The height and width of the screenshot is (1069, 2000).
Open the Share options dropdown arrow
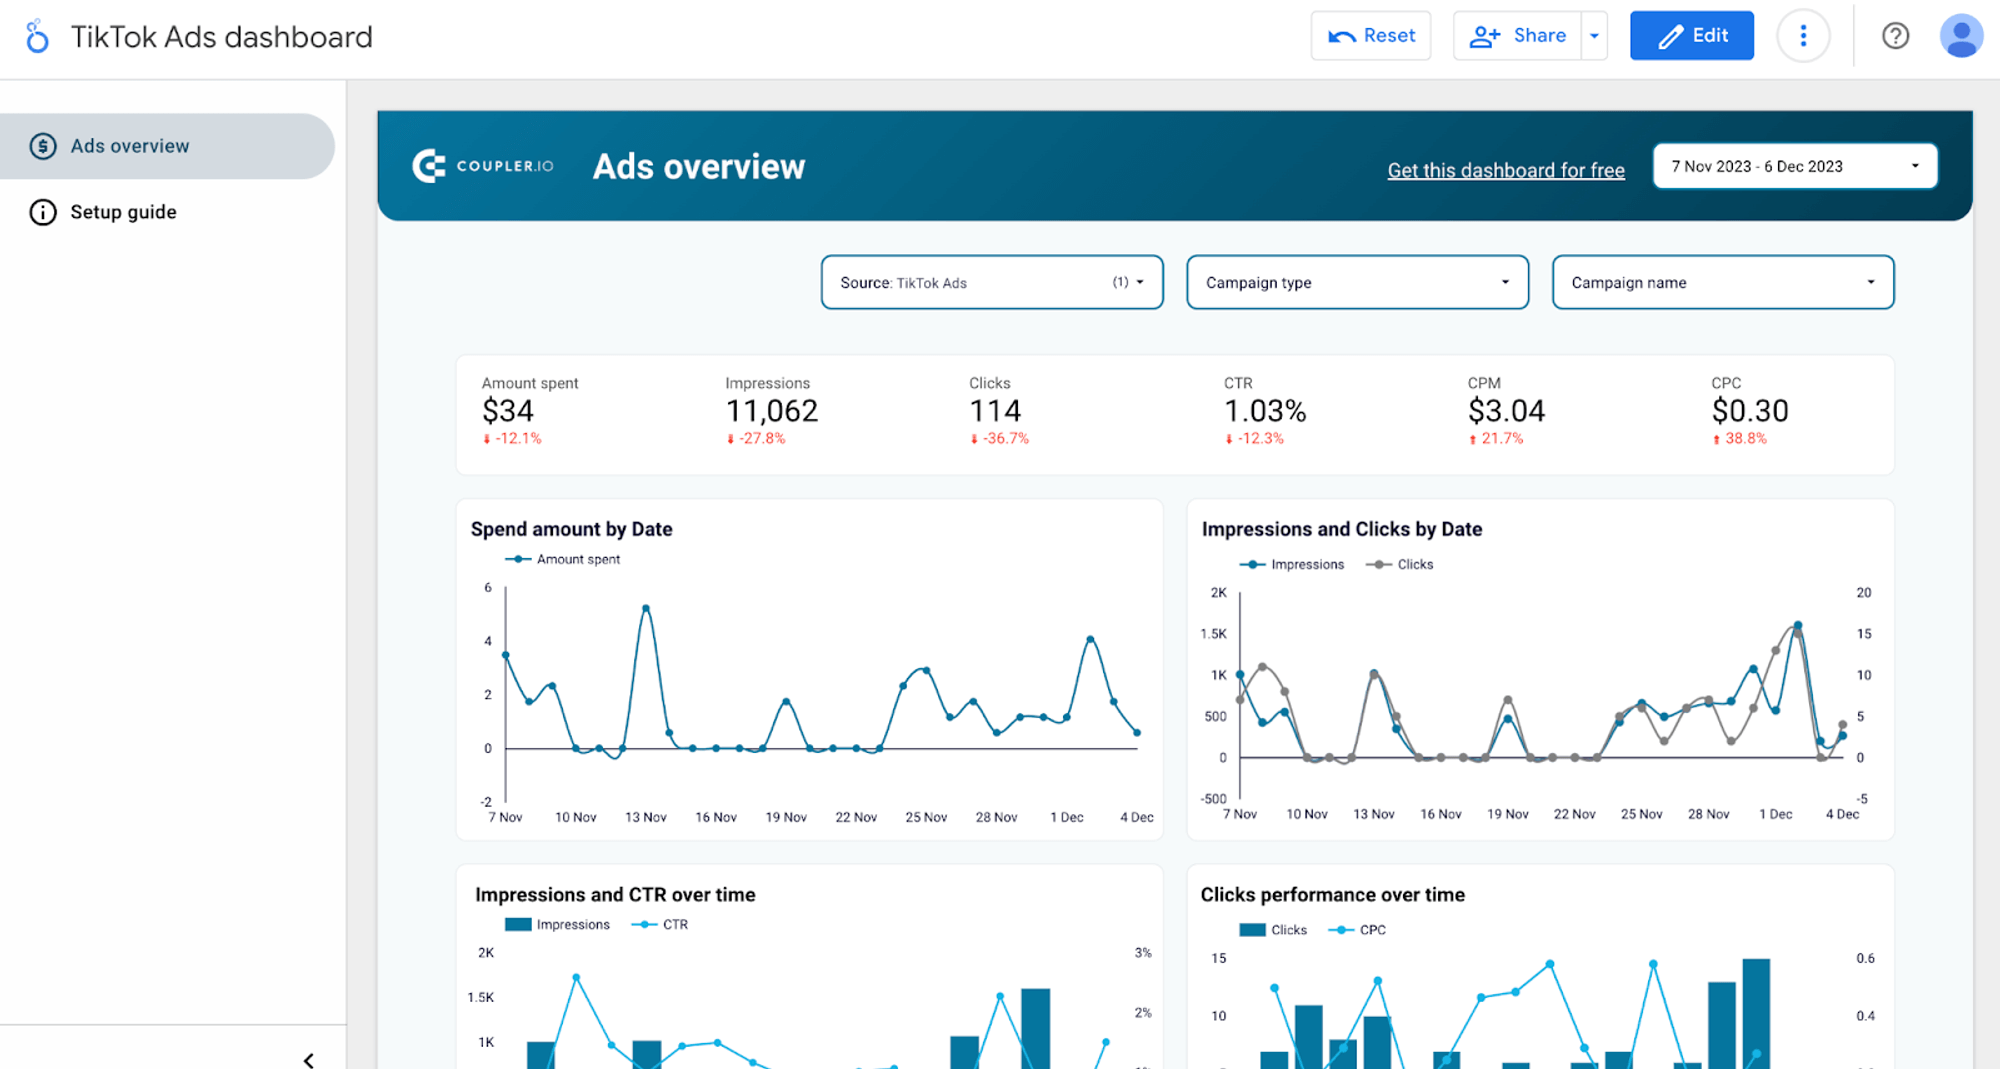[1595, 36]
